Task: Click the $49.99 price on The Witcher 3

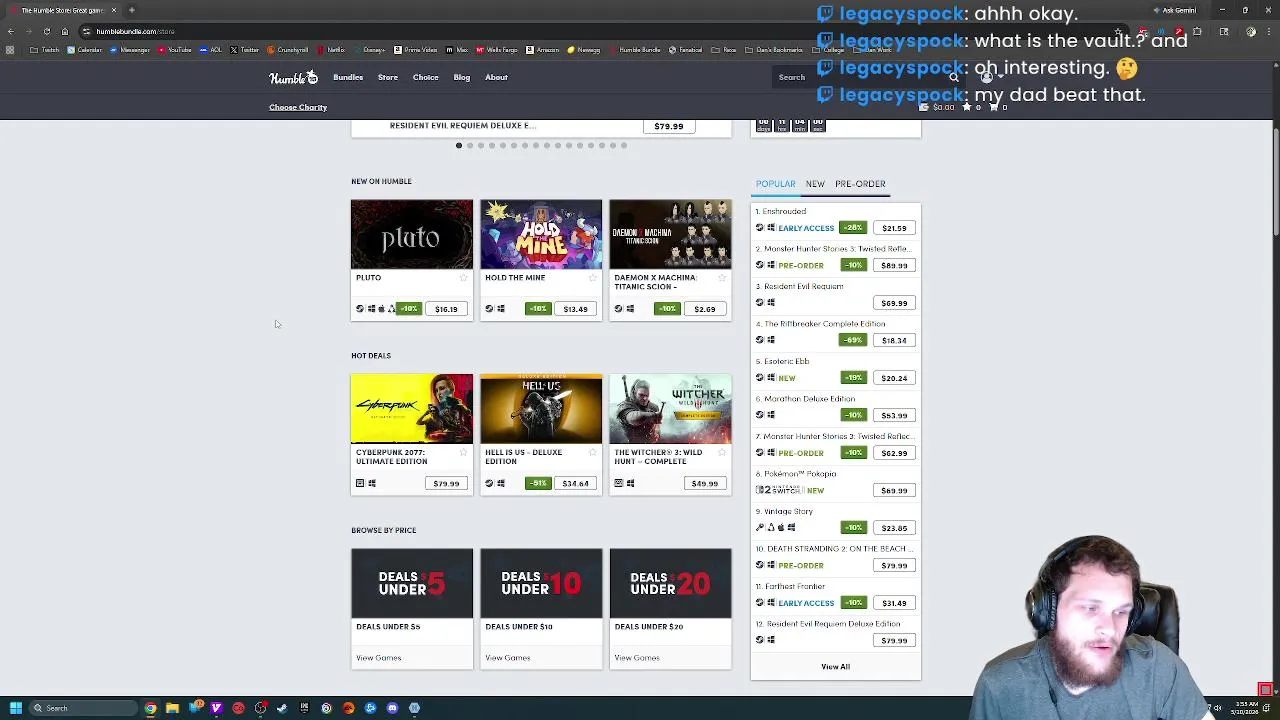Action: pos(704,484)
